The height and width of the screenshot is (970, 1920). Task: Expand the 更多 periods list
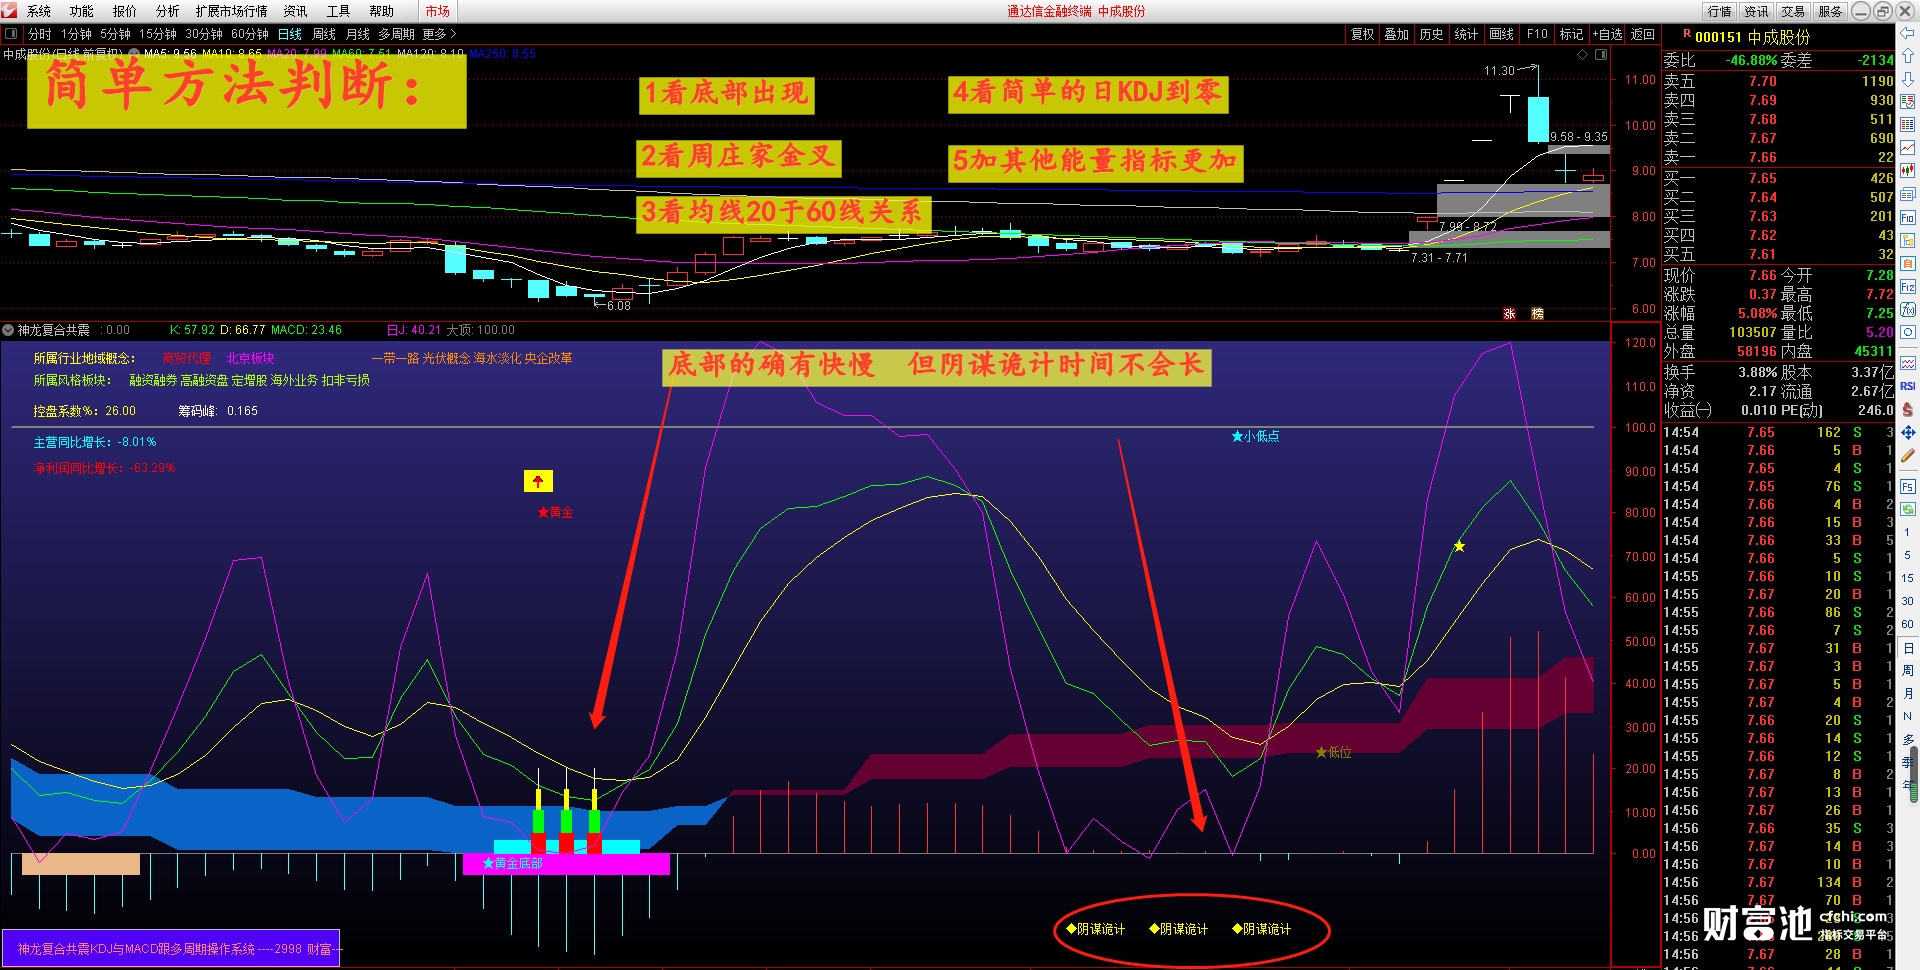pos(439,34)
